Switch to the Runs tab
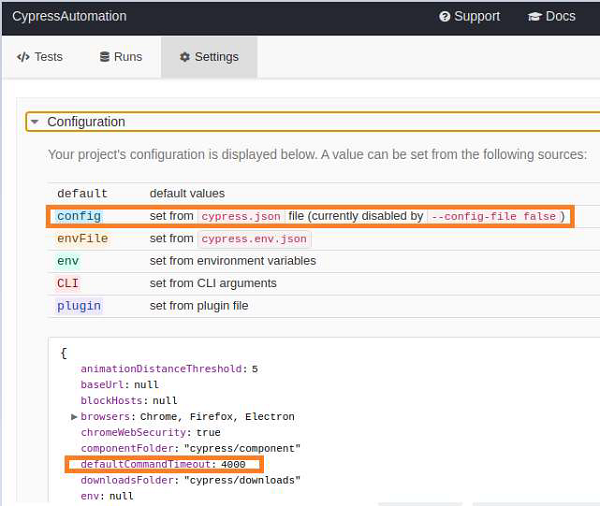The height and width of the screenshot is (506, 600). [121, 57]
